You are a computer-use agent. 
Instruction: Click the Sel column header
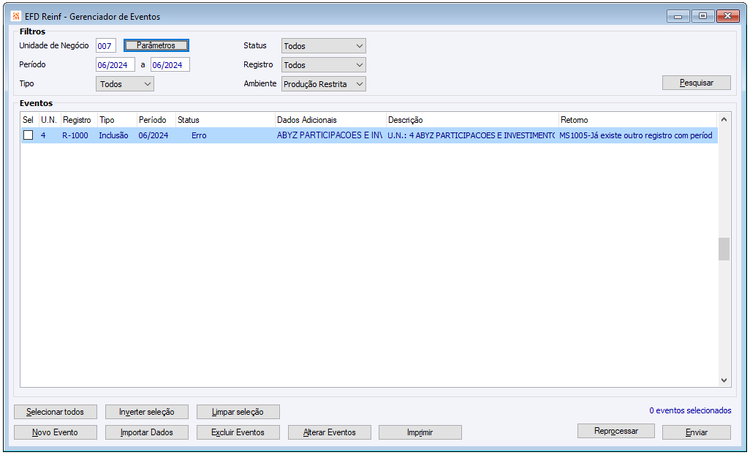(x=30, y=120)
